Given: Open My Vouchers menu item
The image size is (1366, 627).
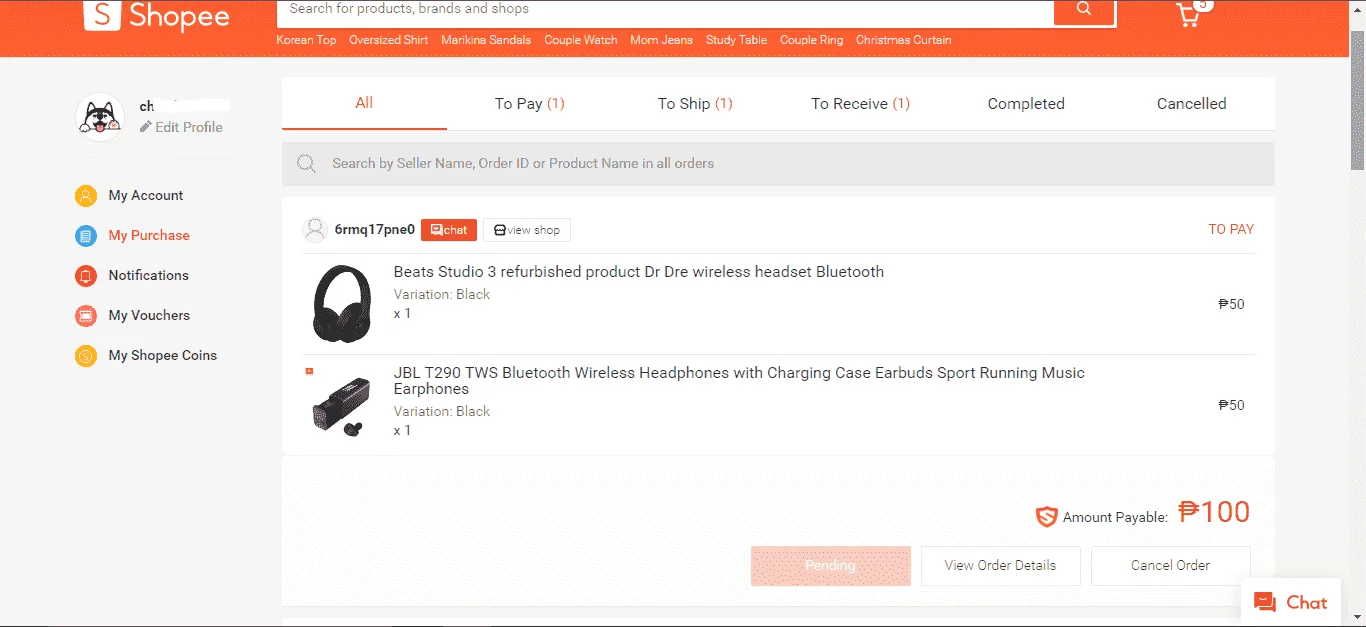Looking at the screenshot, I should pyautogui.click(x=149, y=315).
